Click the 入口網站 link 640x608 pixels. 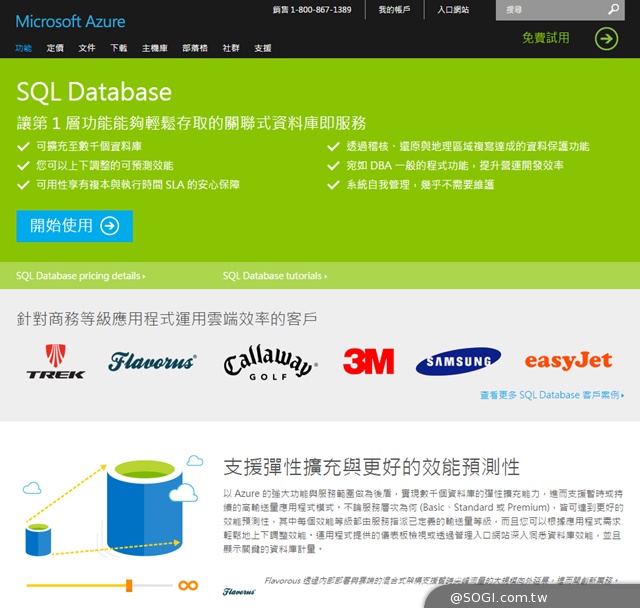pyautogui.click(x=453, y=9)
